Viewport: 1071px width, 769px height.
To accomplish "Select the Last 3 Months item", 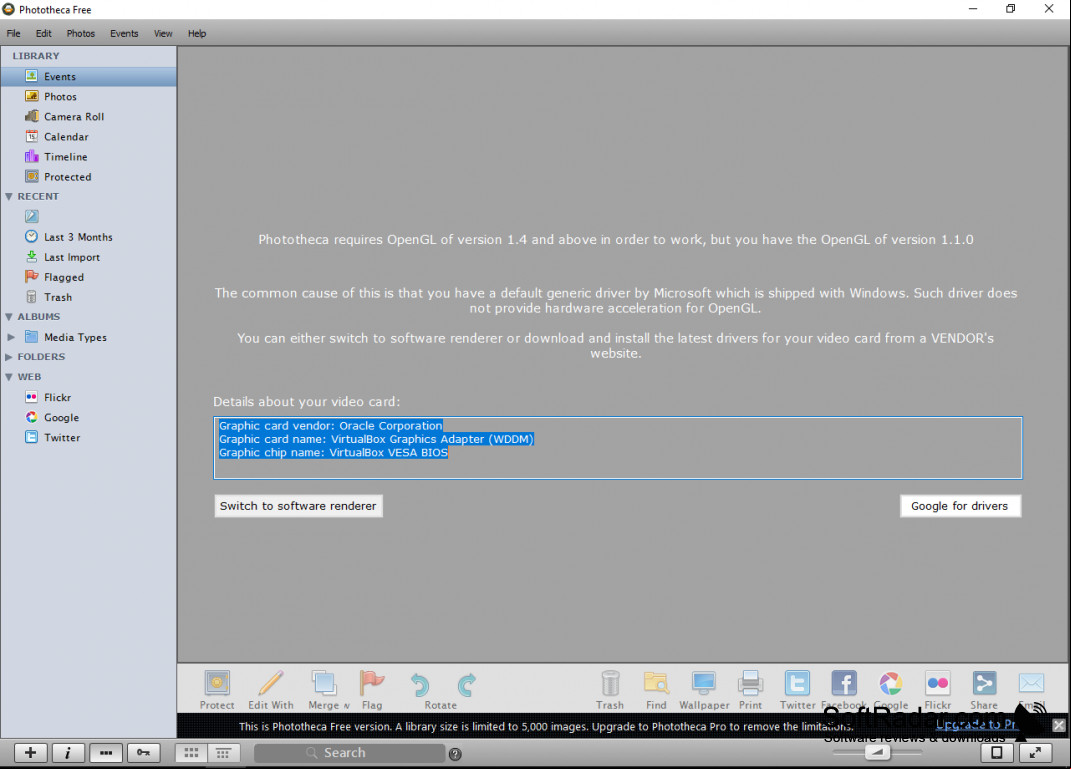I will [x=89, y=237].
